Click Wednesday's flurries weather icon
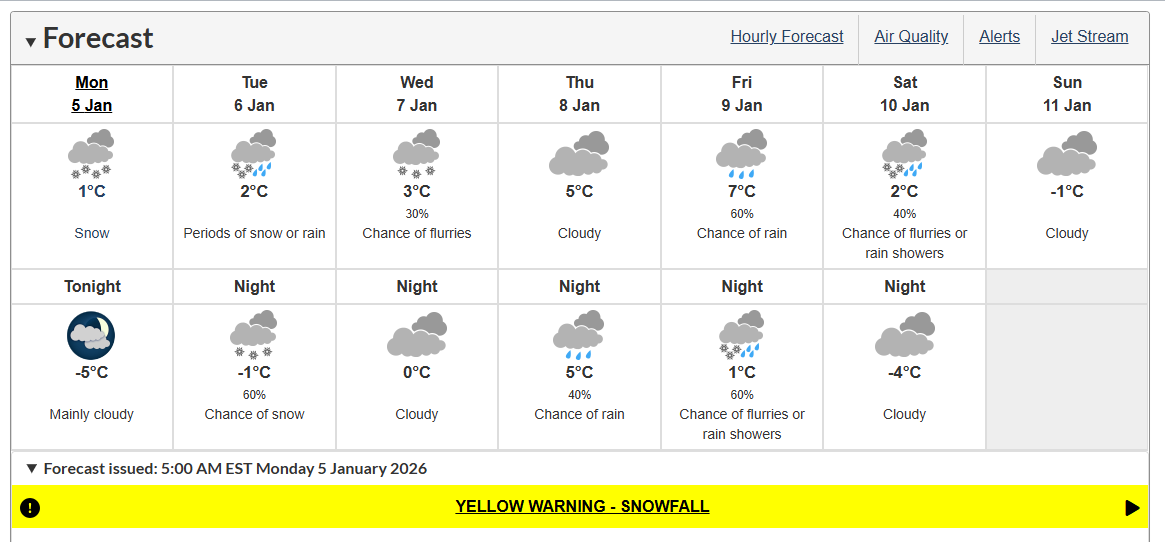This screenshot has width=1165, height=542. click(x=416, y=153)
